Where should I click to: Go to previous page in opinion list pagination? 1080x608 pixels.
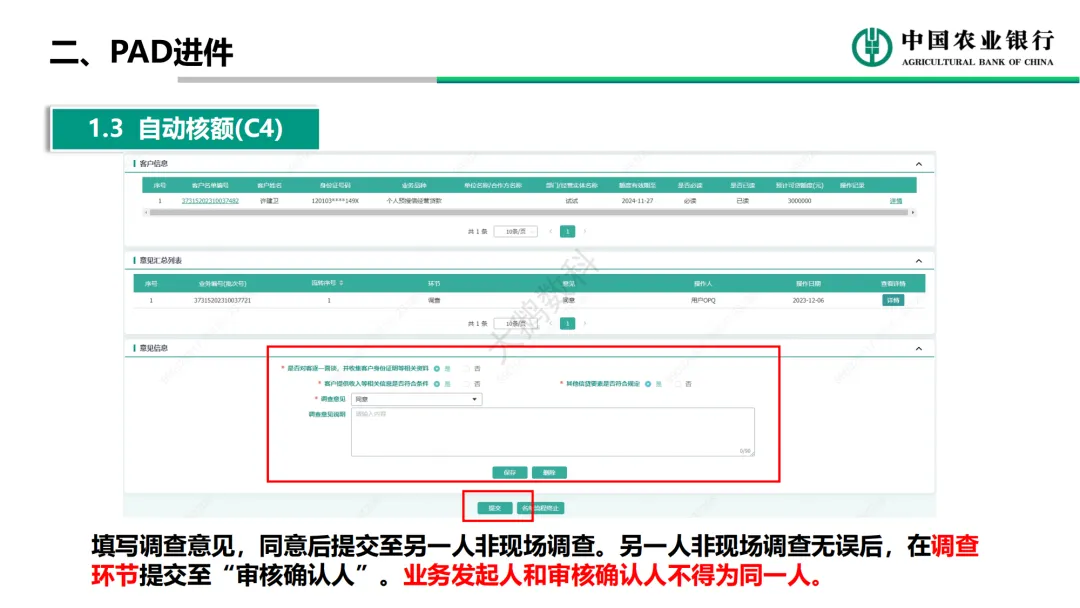[549, 324]
